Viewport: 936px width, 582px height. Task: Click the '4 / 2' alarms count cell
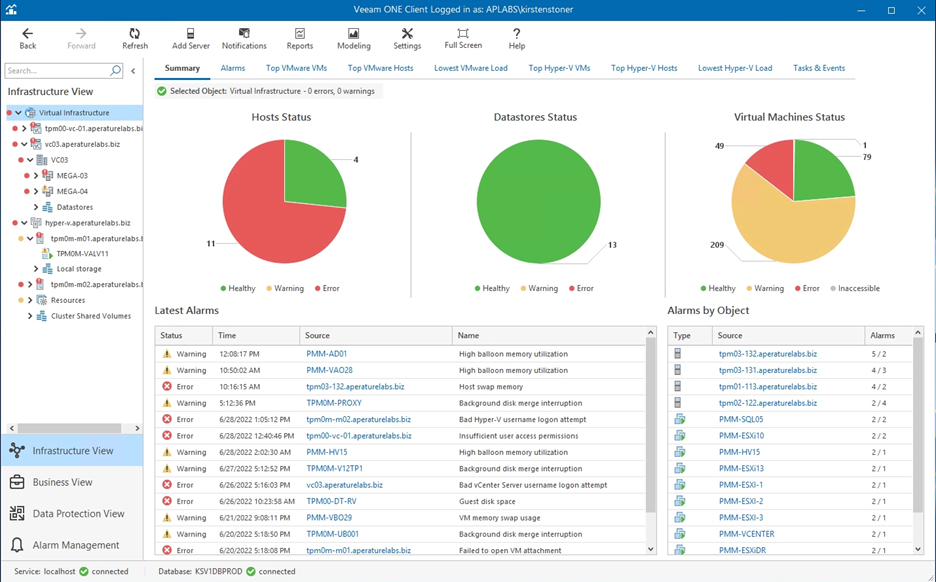pos(878,386)
